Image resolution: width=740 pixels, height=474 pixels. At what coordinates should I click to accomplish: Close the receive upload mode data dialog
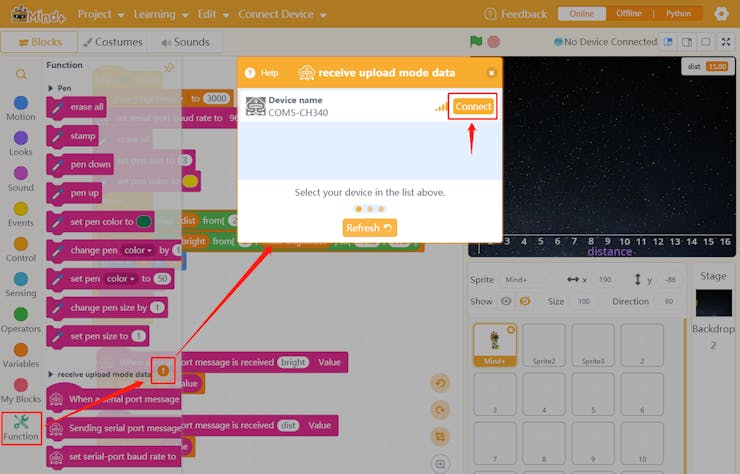tap(491, 73)
